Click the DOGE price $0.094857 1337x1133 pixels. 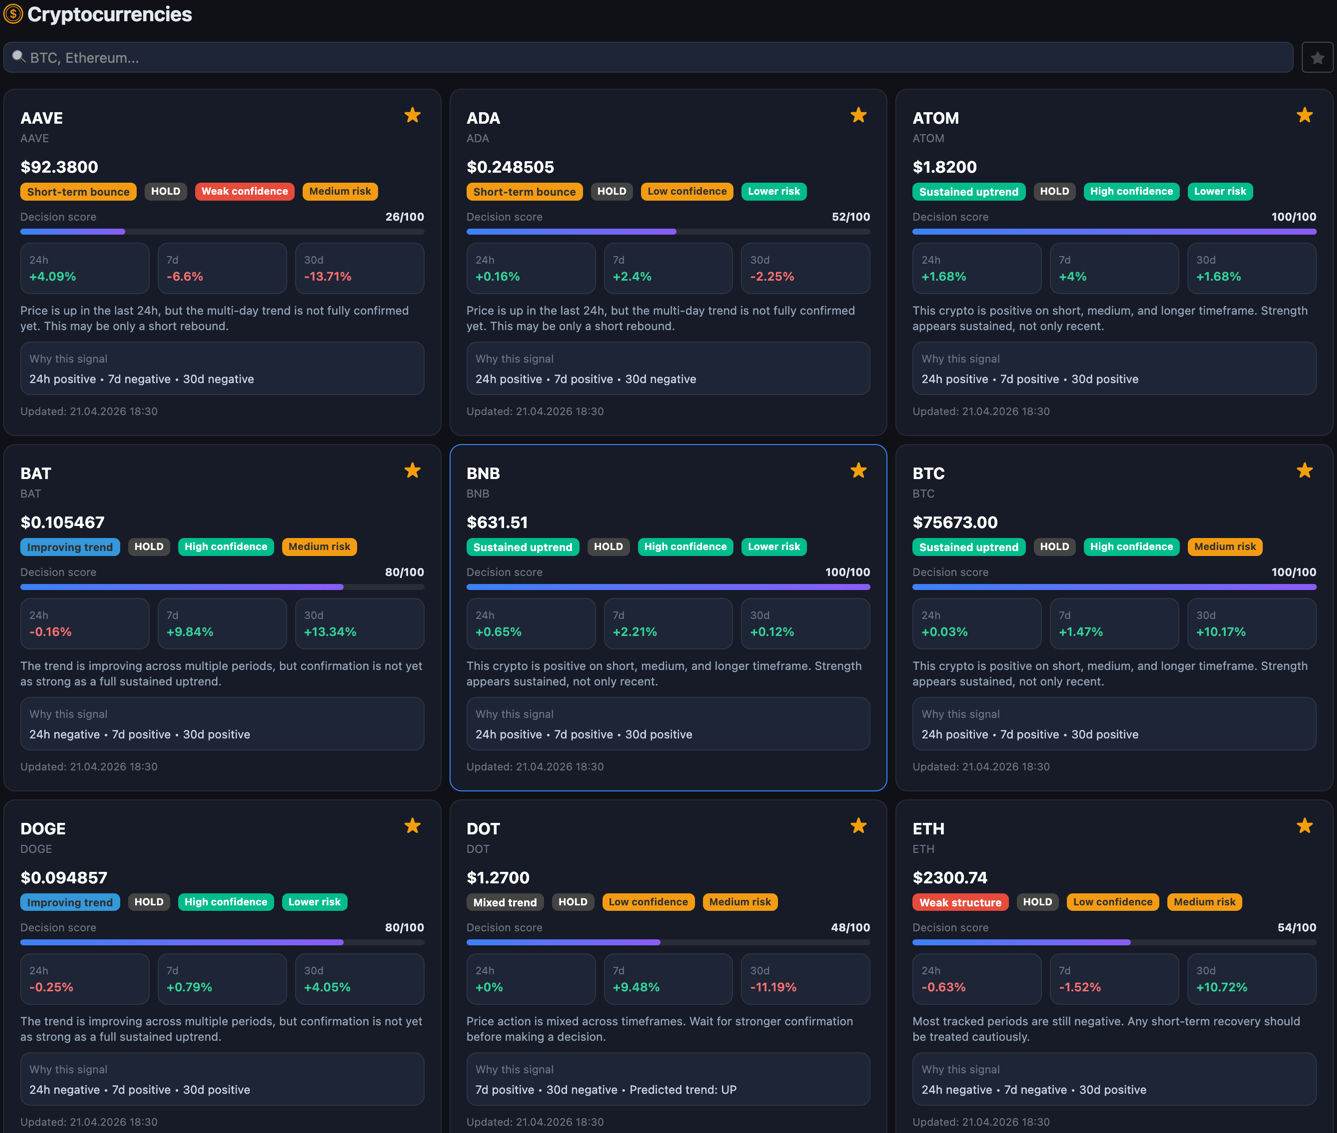(x=64, y=877)
